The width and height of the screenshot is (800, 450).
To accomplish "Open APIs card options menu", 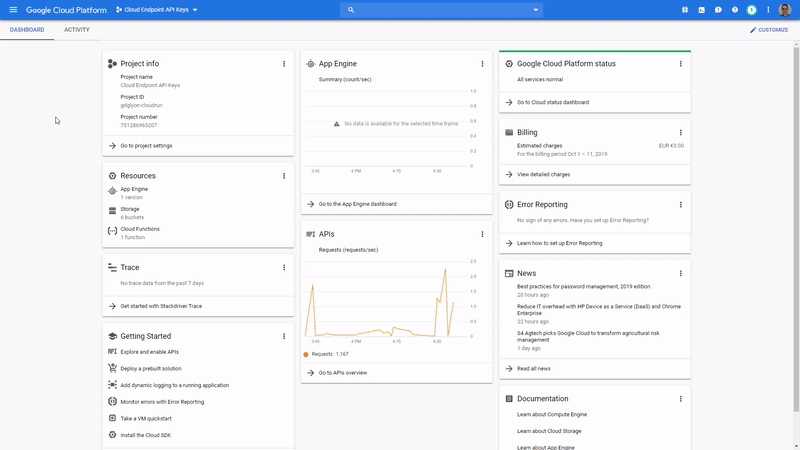I will [x=482, y=234].
